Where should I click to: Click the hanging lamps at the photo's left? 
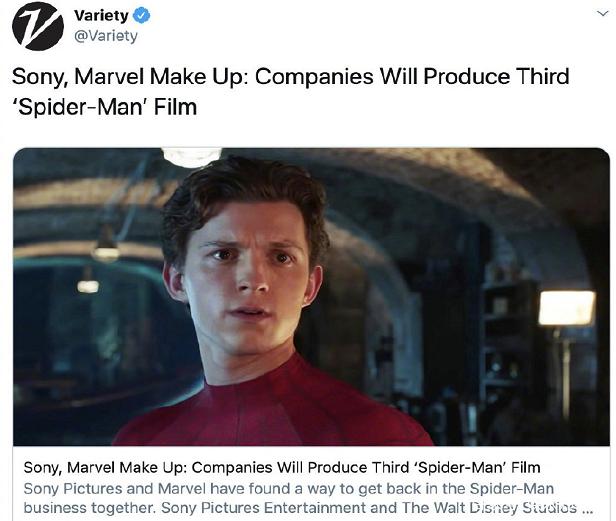pos(99,259)
